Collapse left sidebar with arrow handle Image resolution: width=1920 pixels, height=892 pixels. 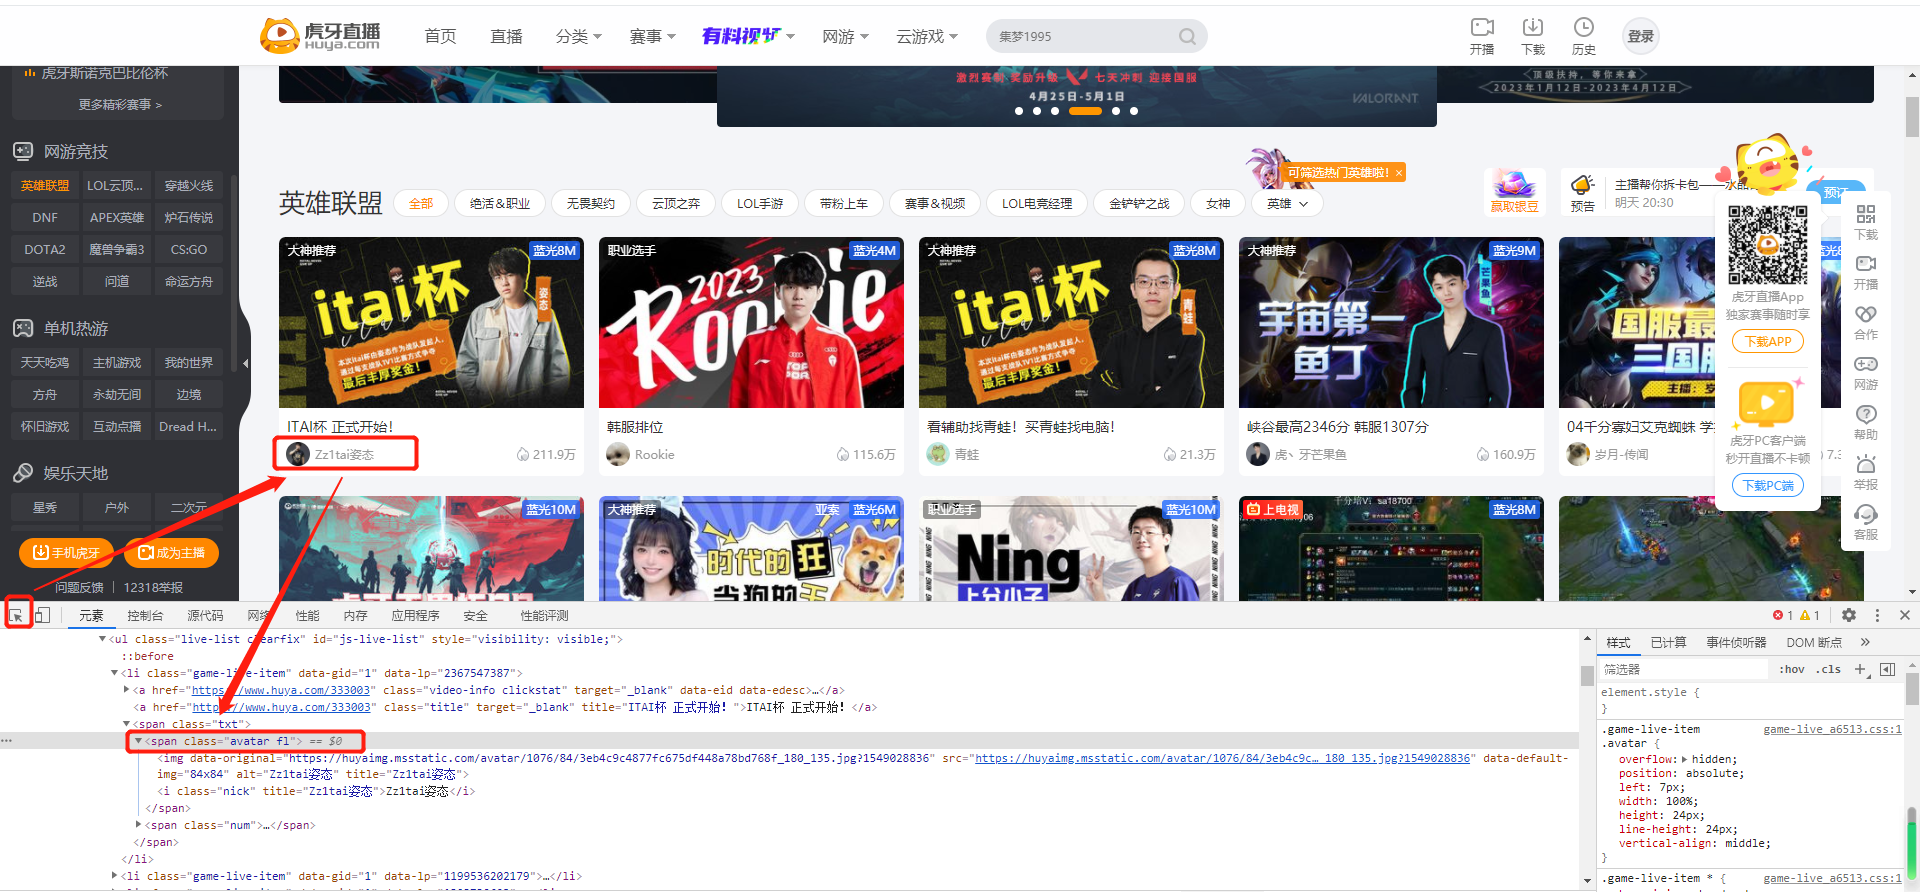[x=245, y=363]
